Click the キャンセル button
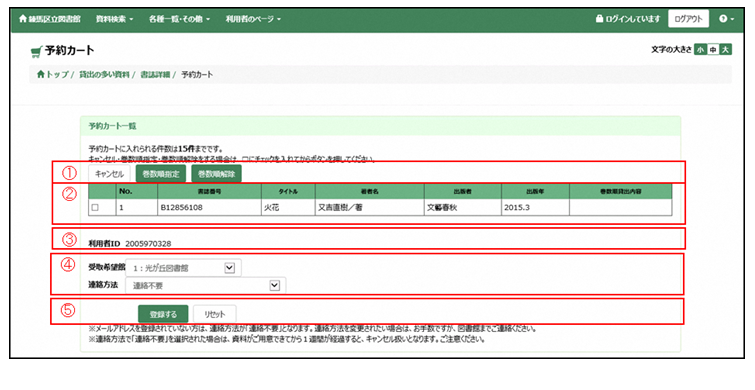 coord(109,174)
